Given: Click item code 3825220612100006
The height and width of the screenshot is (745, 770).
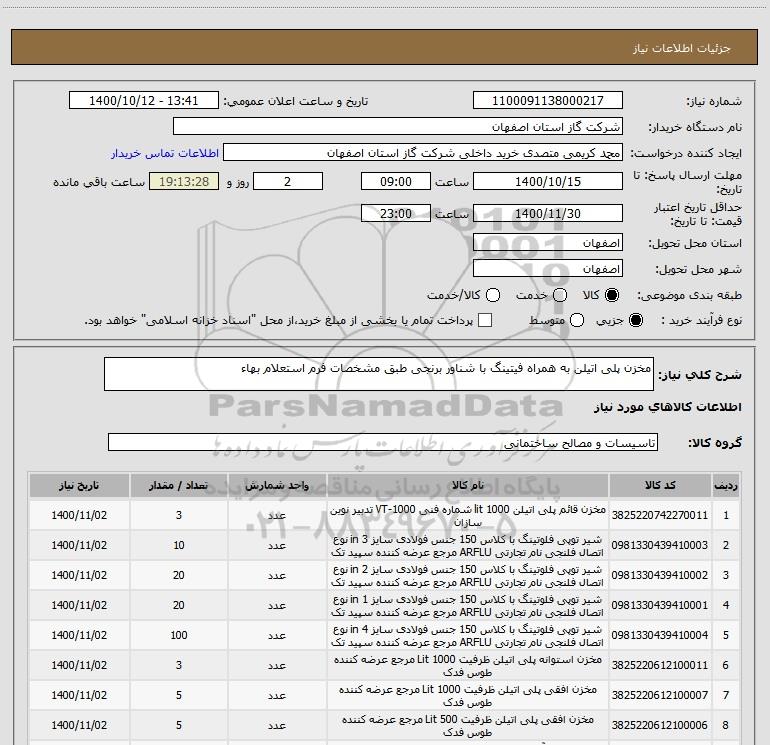Looking at the screenshot, I should coord(660,725).
